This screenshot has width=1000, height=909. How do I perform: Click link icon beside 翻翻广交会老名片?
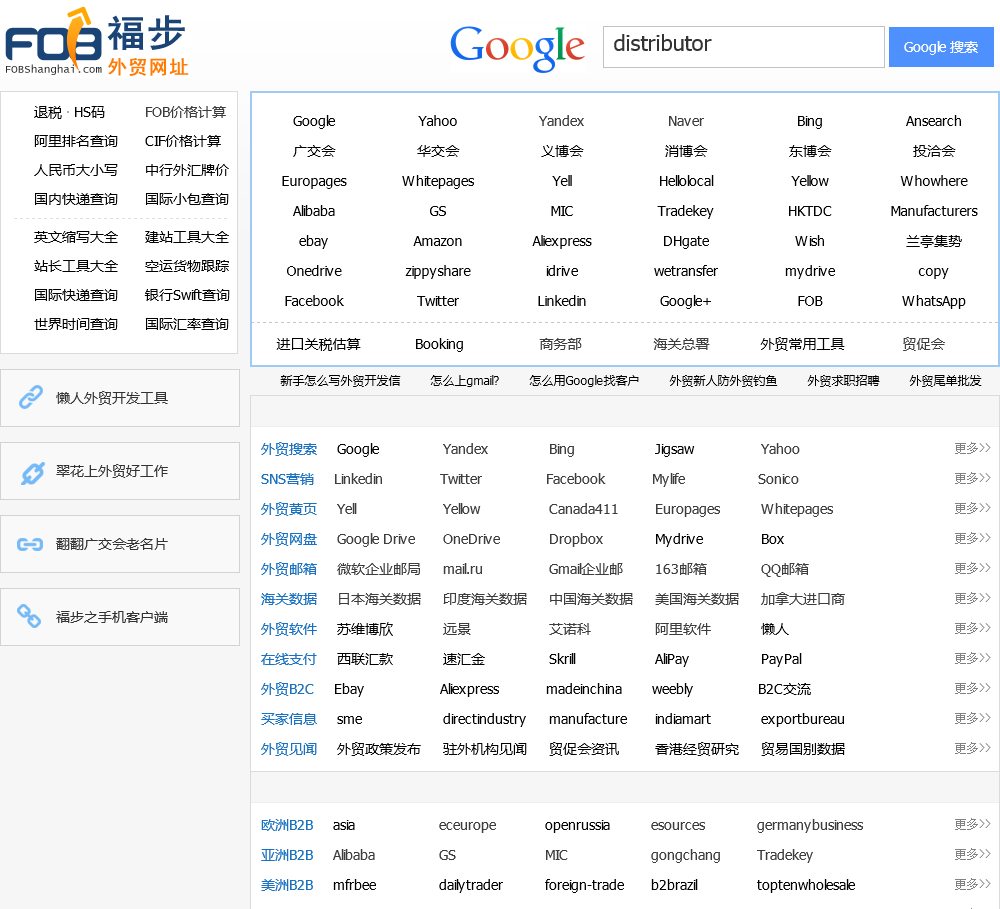coord(30,544)
